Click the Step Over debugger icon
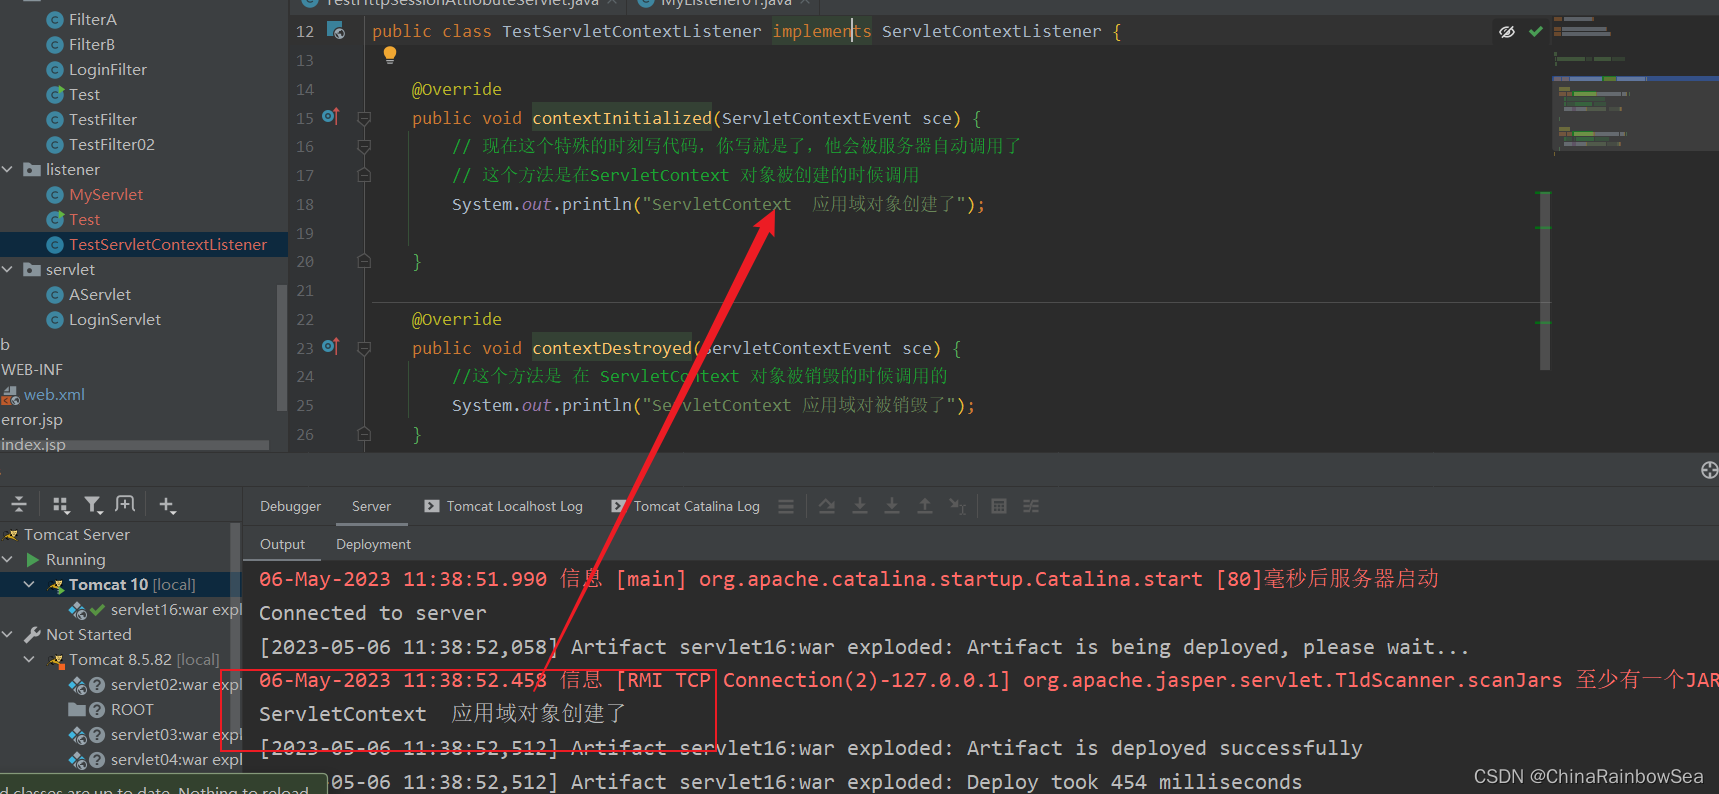Viewport: 1719px width, 794px height. coord(827,506)
